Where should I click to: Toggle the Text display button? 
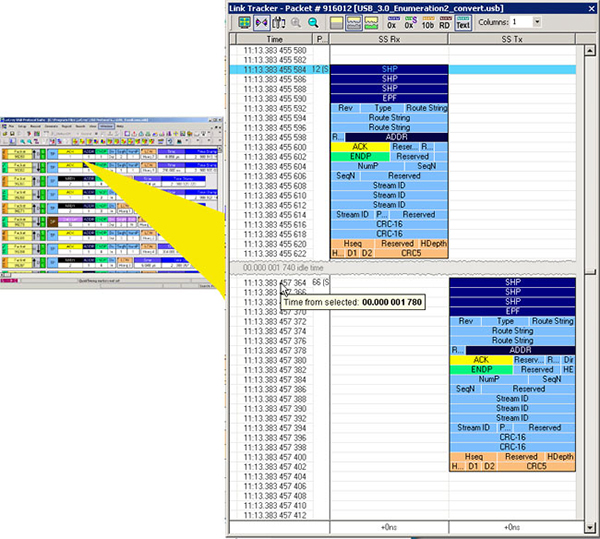point(464,22)
